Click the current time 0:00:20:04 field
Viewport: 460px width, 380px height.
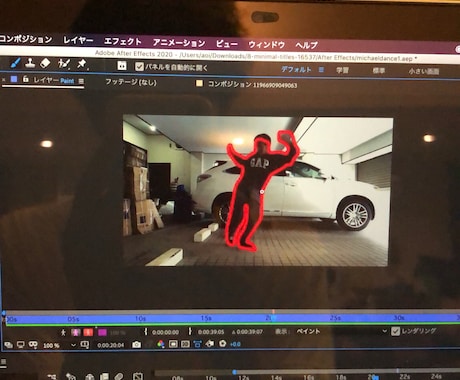(111, 345)
